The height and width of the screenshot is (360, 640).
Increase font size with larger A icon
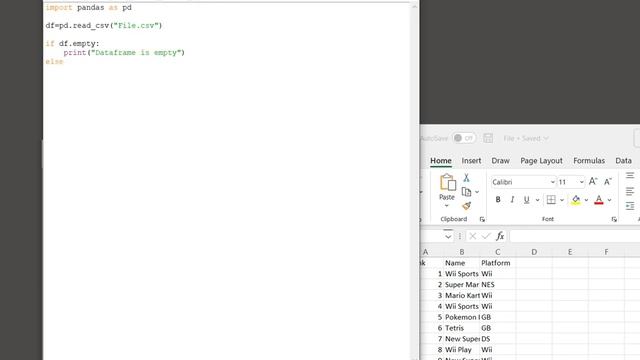(x=593, y=182)
